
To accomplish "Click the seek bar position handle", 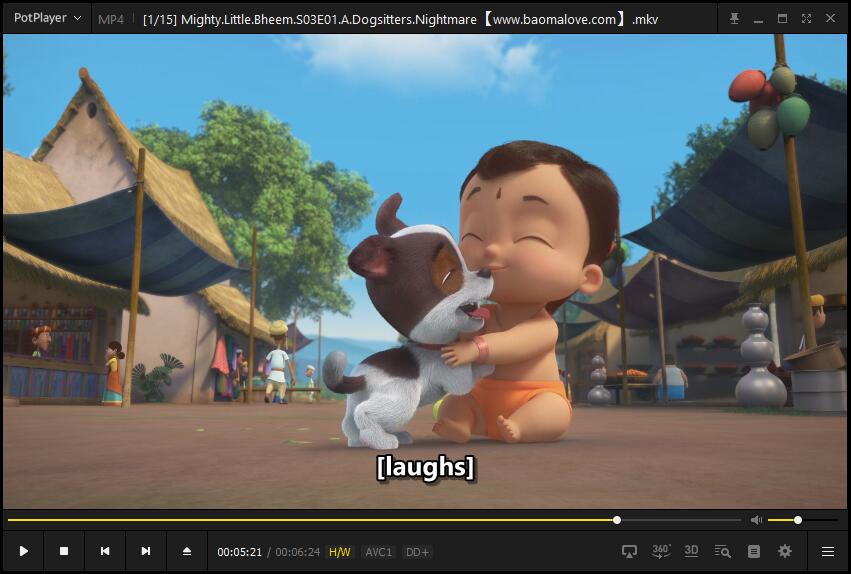I will [x=617, y=520].
